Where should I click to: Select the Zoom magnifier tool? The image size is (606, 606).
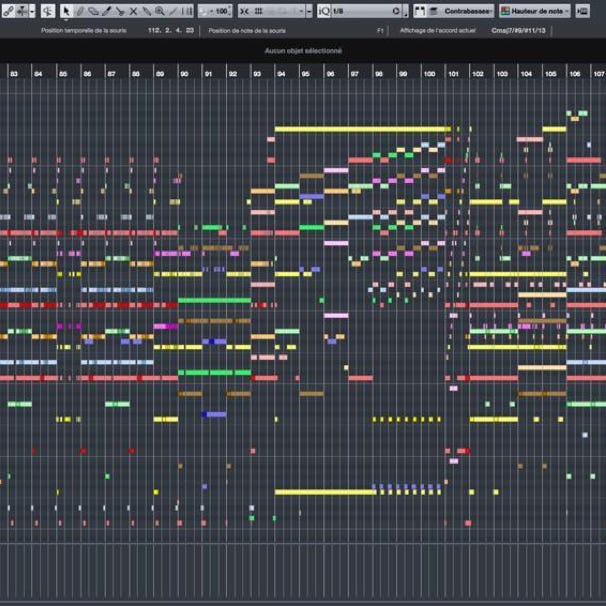(x=159, y=11)
